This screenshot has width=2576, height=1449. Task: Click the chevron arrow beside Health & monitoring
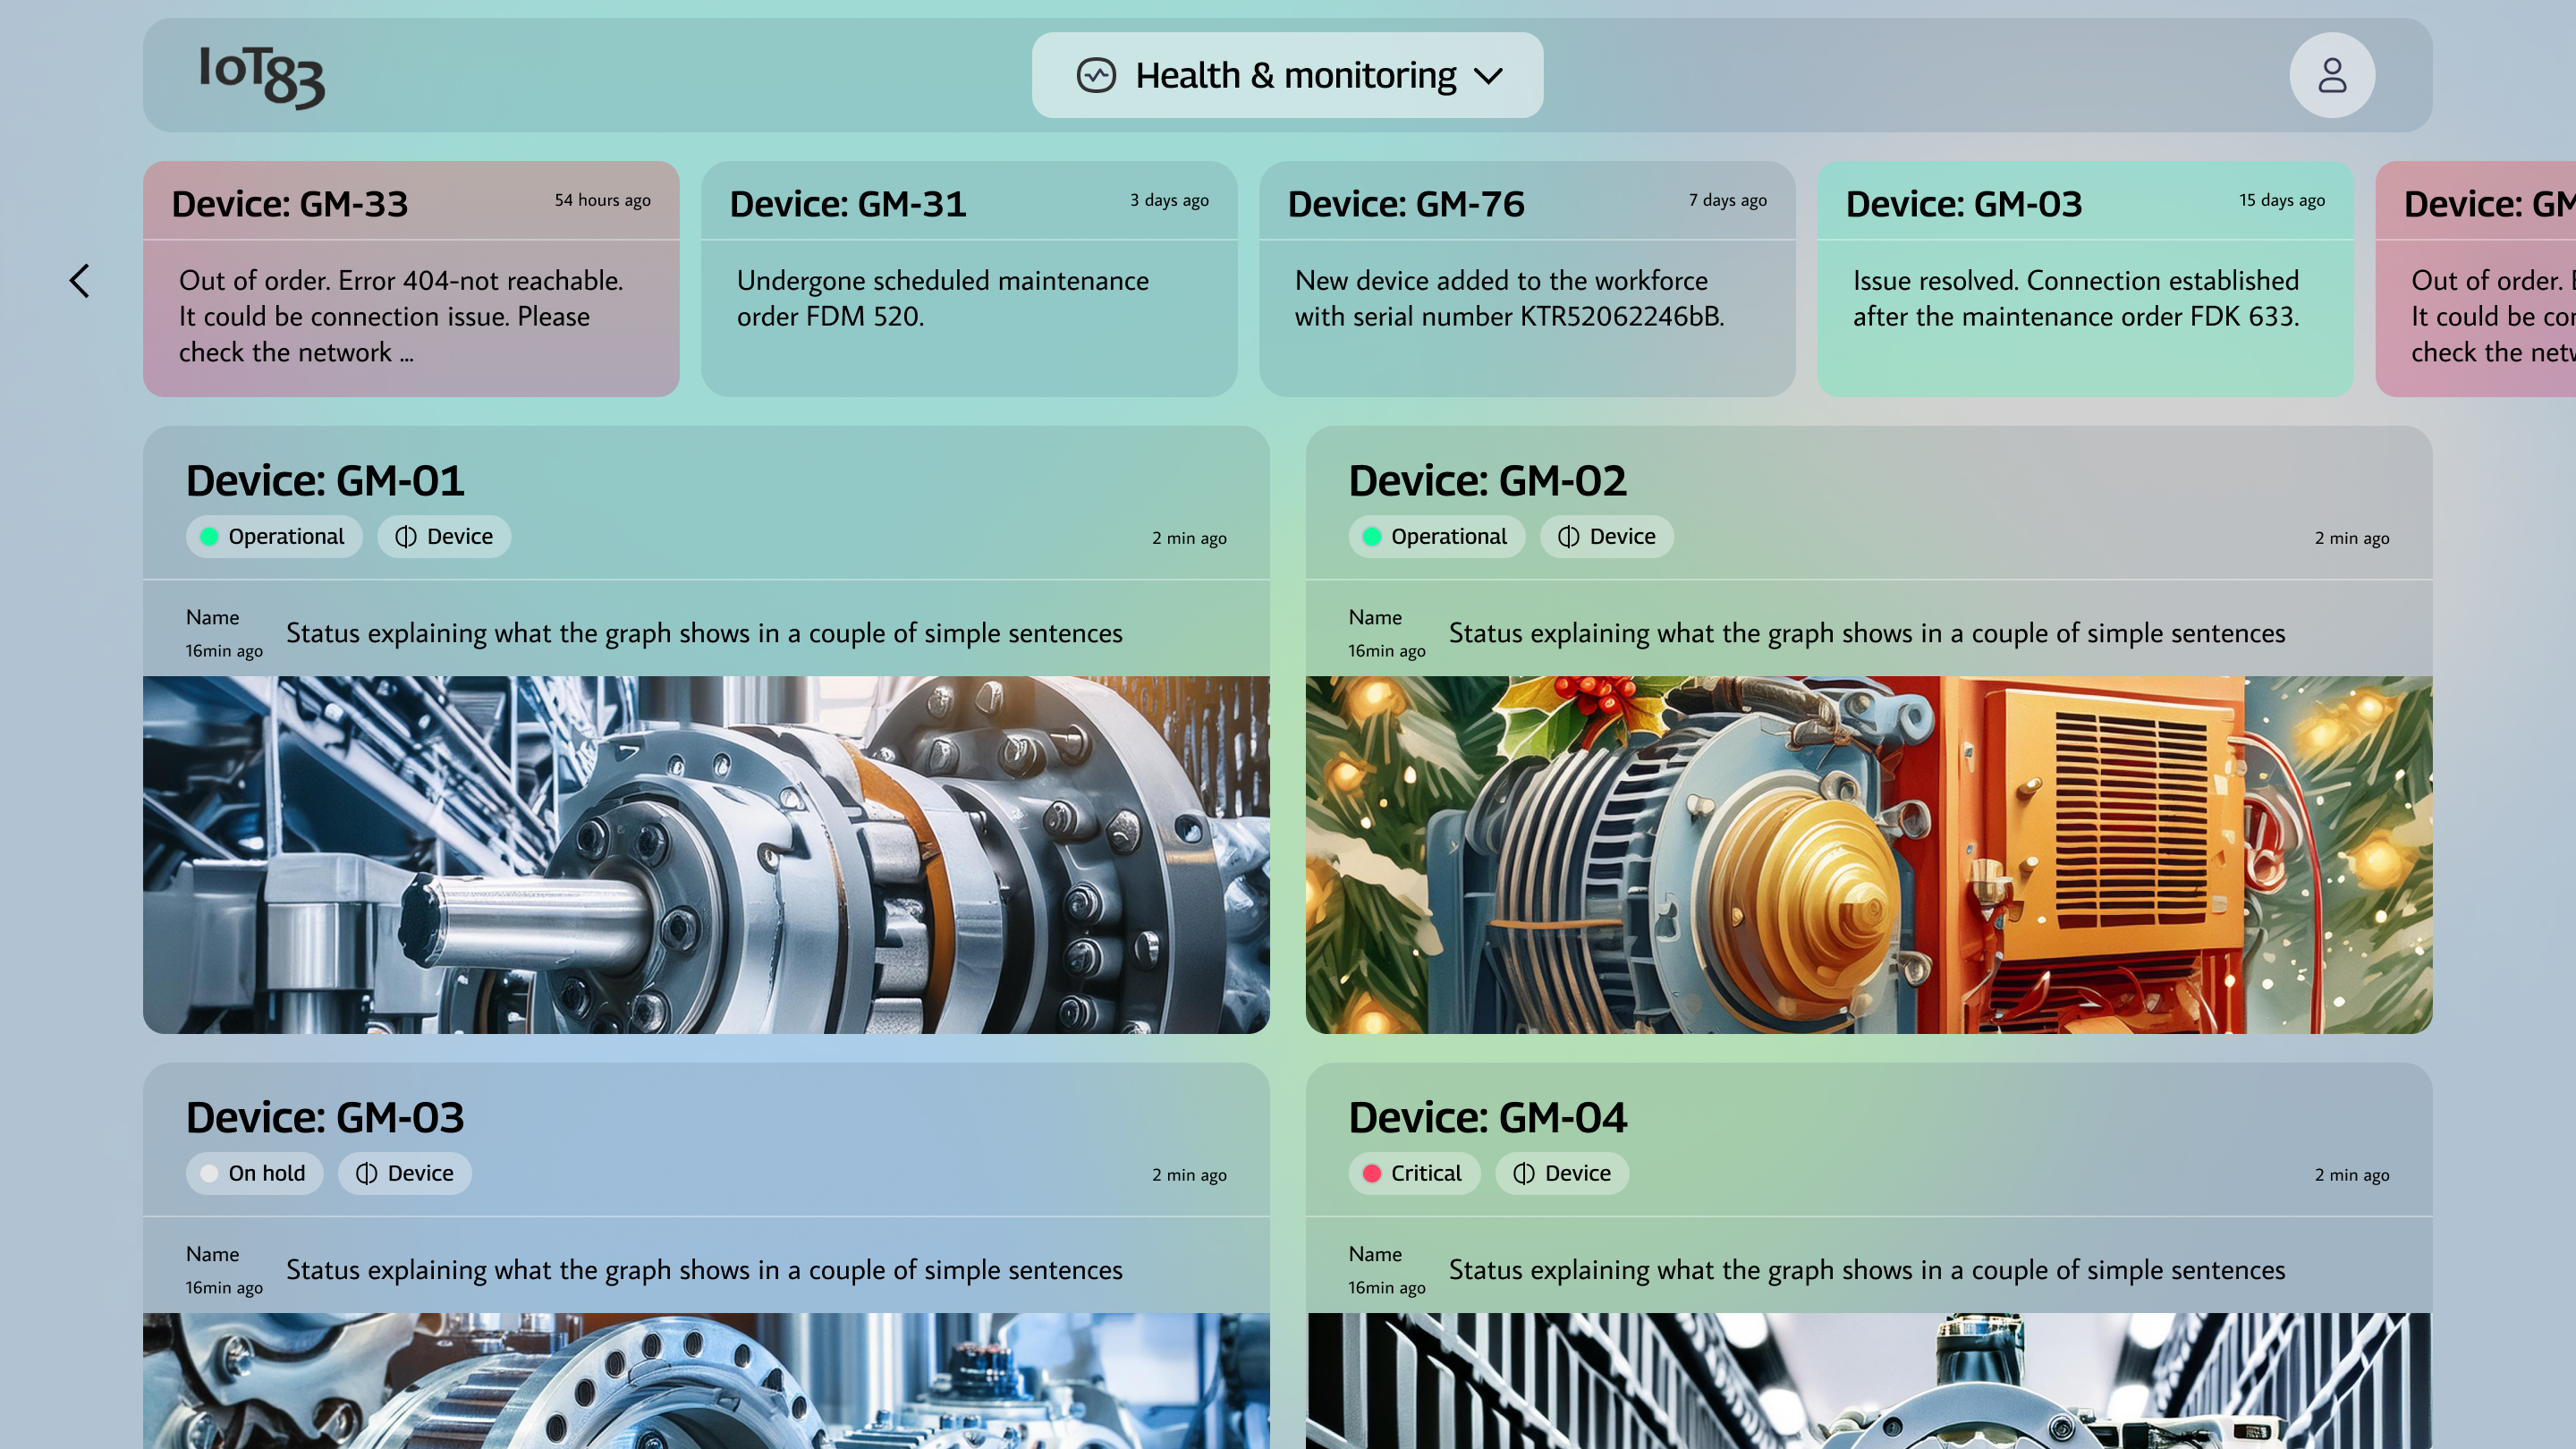point(1488,76)
